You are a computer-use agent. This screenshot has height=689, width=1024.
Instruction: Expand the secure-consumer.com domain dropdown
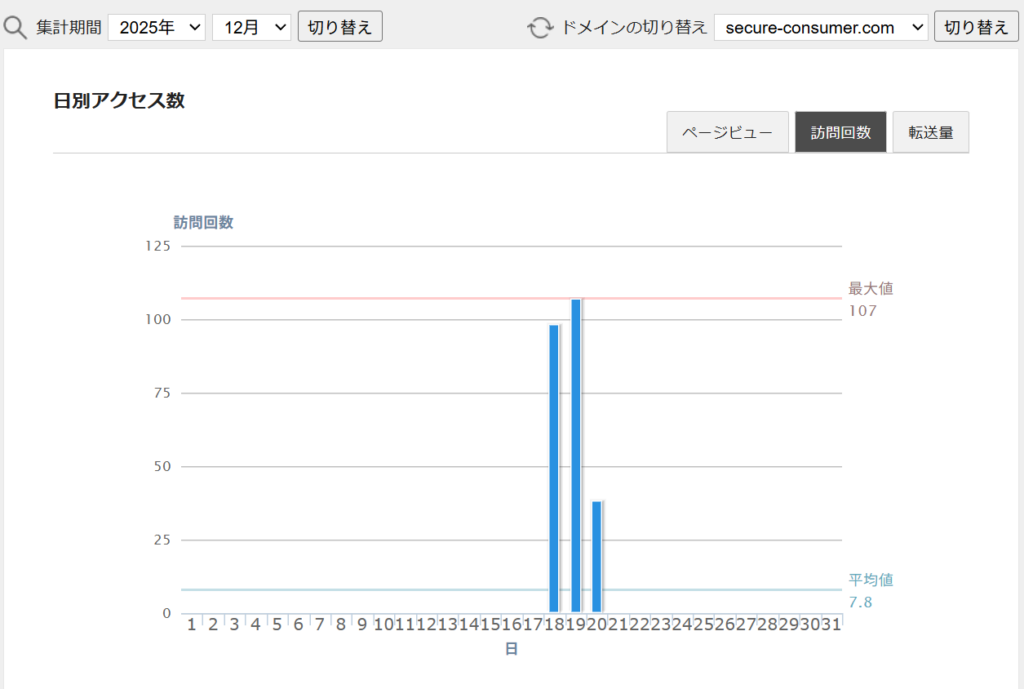[821, 27]
